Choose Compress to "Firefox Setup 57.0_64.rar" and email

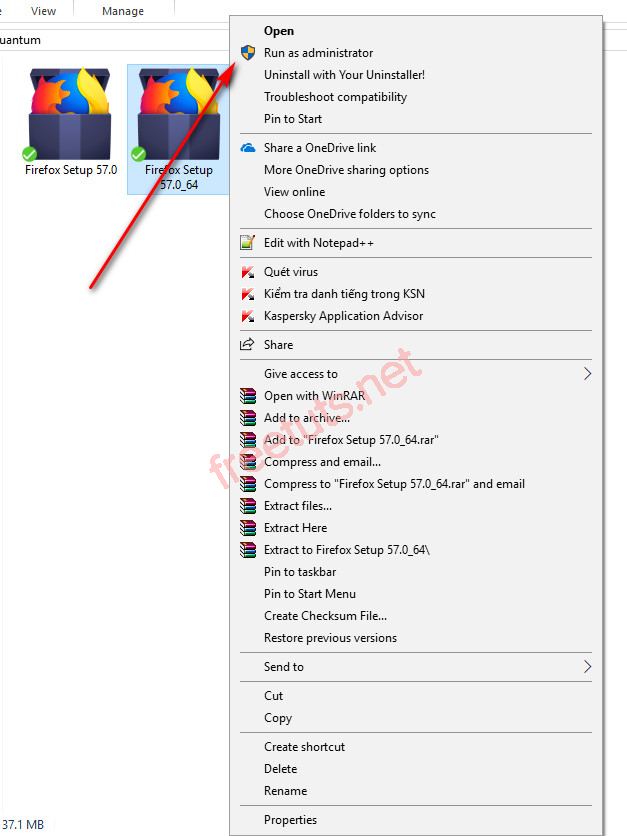tap(416, 484)
